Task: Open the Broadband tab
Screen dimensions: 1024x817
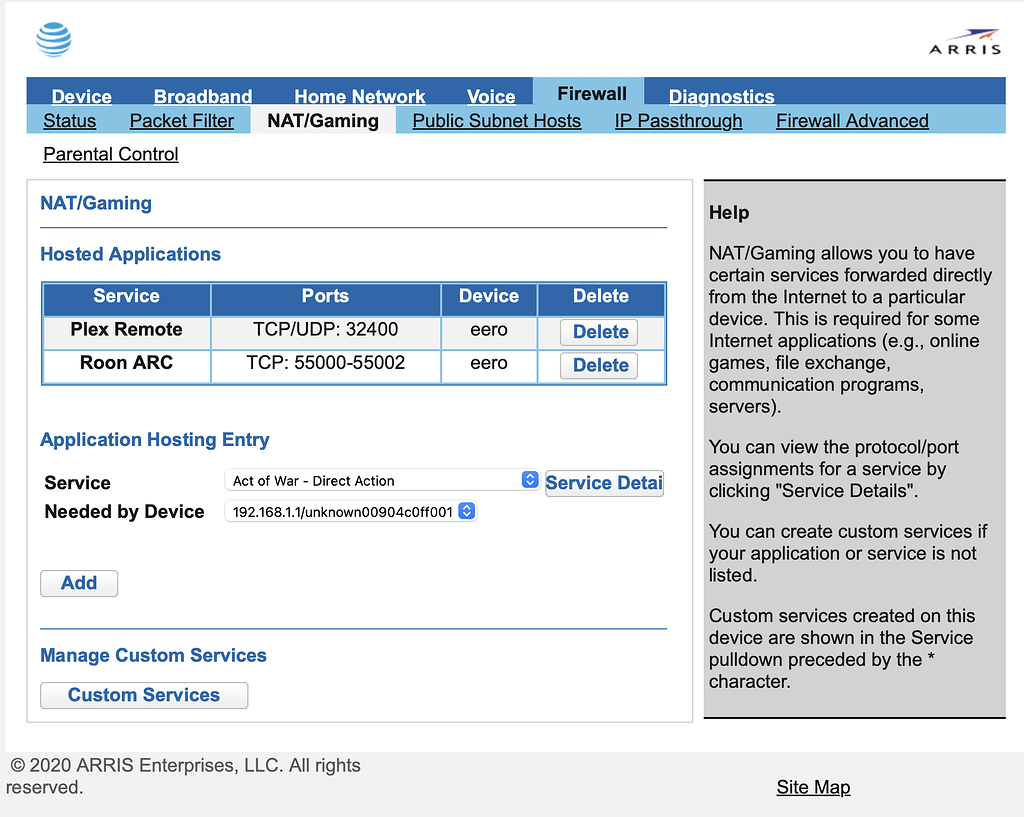Action: [202, 96]
